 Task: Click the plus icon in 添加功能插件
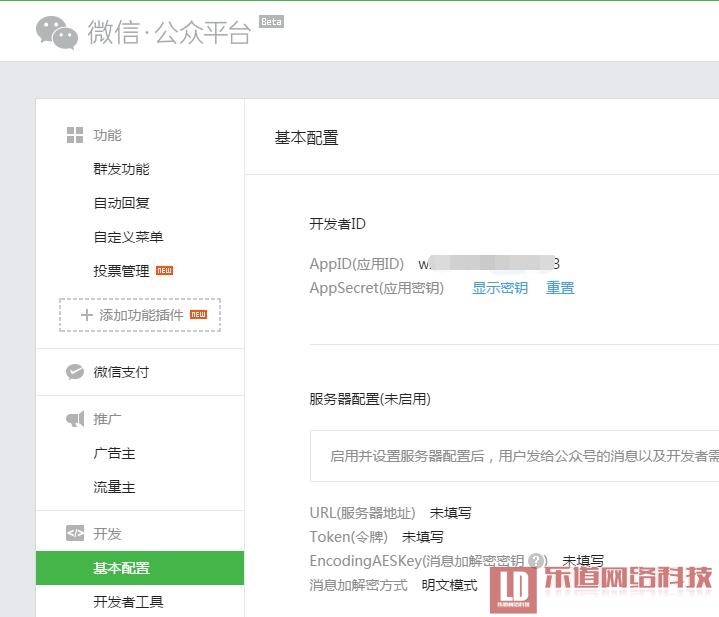pyautogui.click(x=87, y=315)
